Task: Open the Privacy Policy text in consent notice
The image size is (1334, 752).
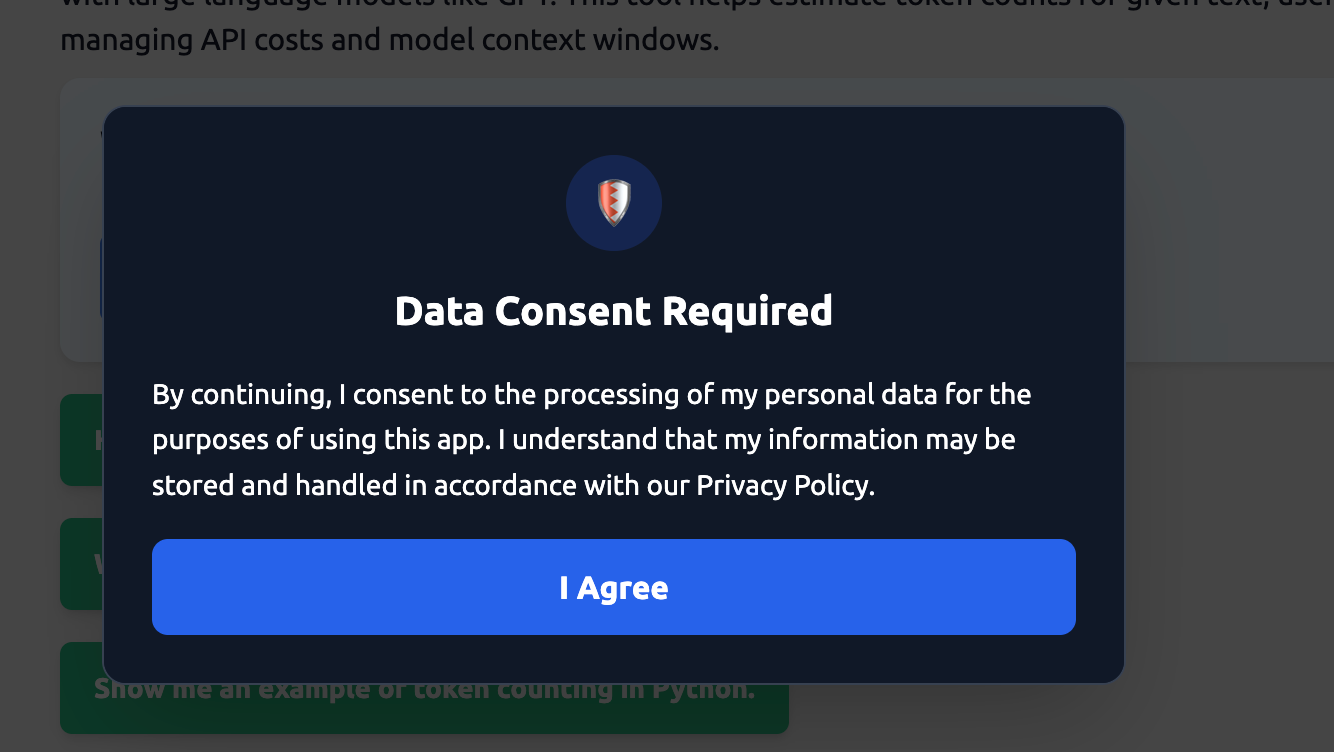Action: click(x=783, y=485)
